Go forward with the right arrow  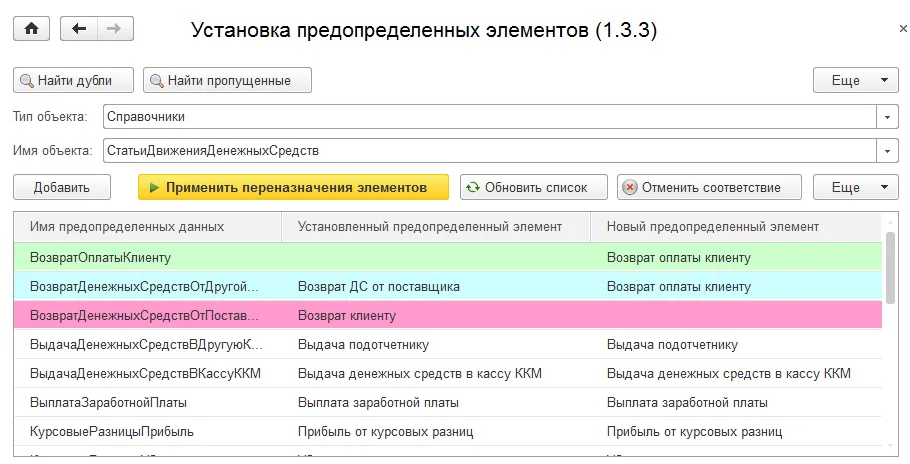pos(114,29)
